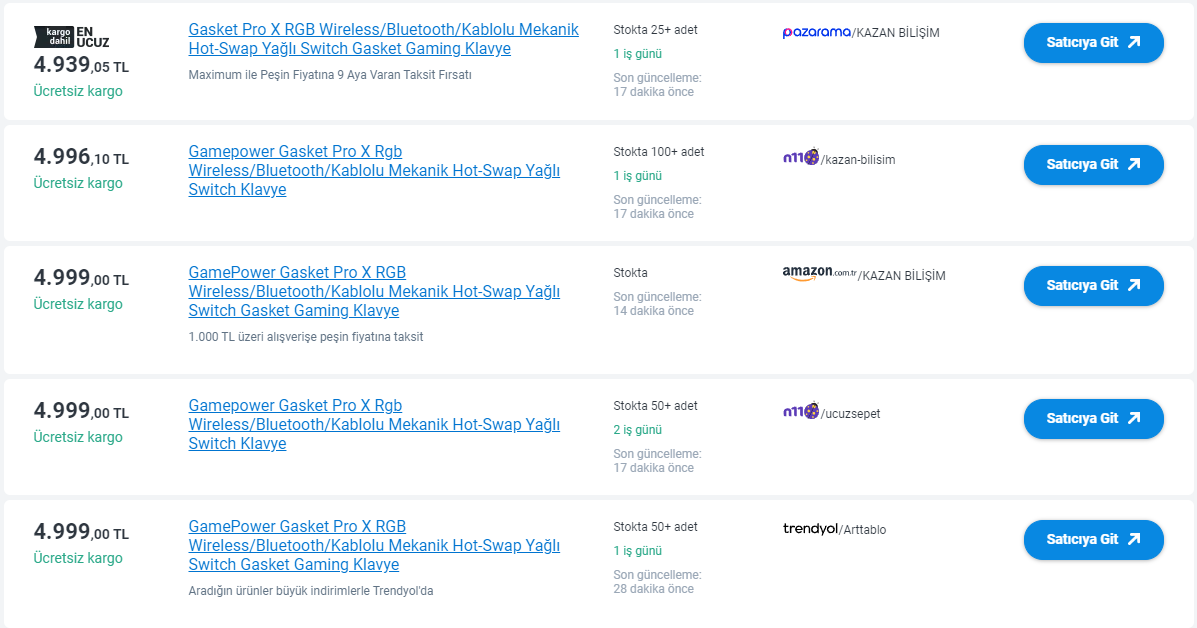Click the n11 logo beside kazan-bilisim

[x=801, y=158]
